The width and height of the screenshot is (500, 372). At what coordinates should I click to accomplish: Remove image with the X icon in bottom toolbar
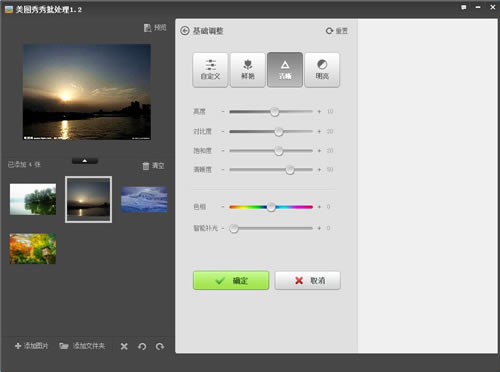[124, 347]
